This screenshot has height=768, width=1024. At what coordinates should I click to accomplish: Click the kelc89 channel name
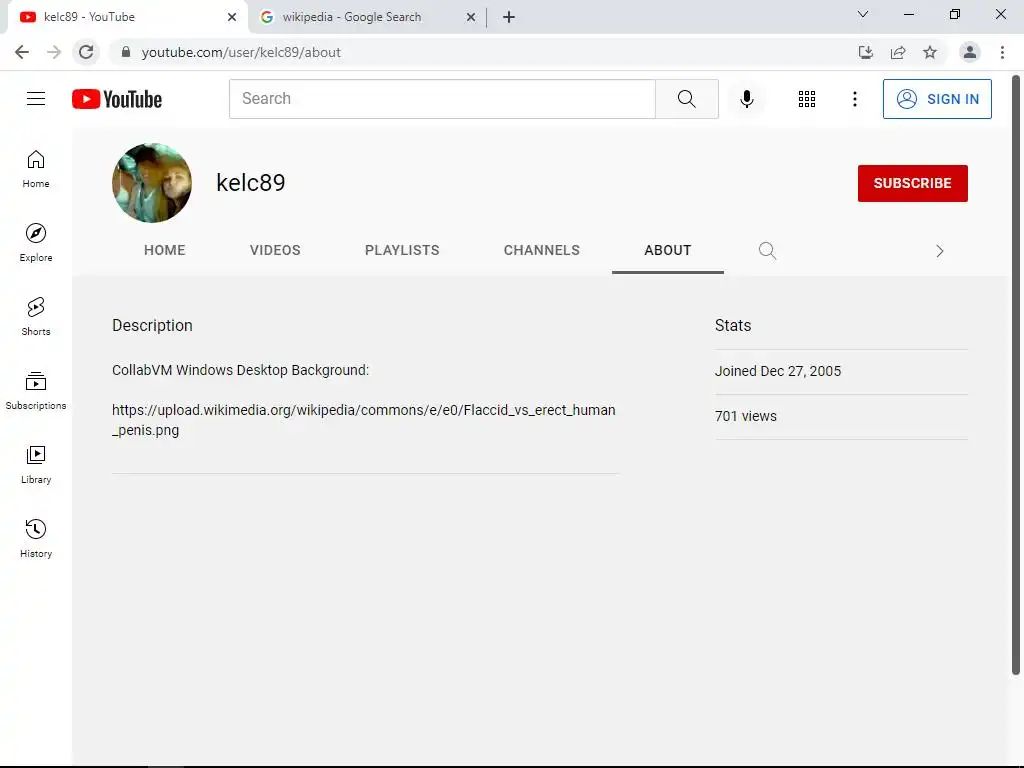(x=250, y=183)
